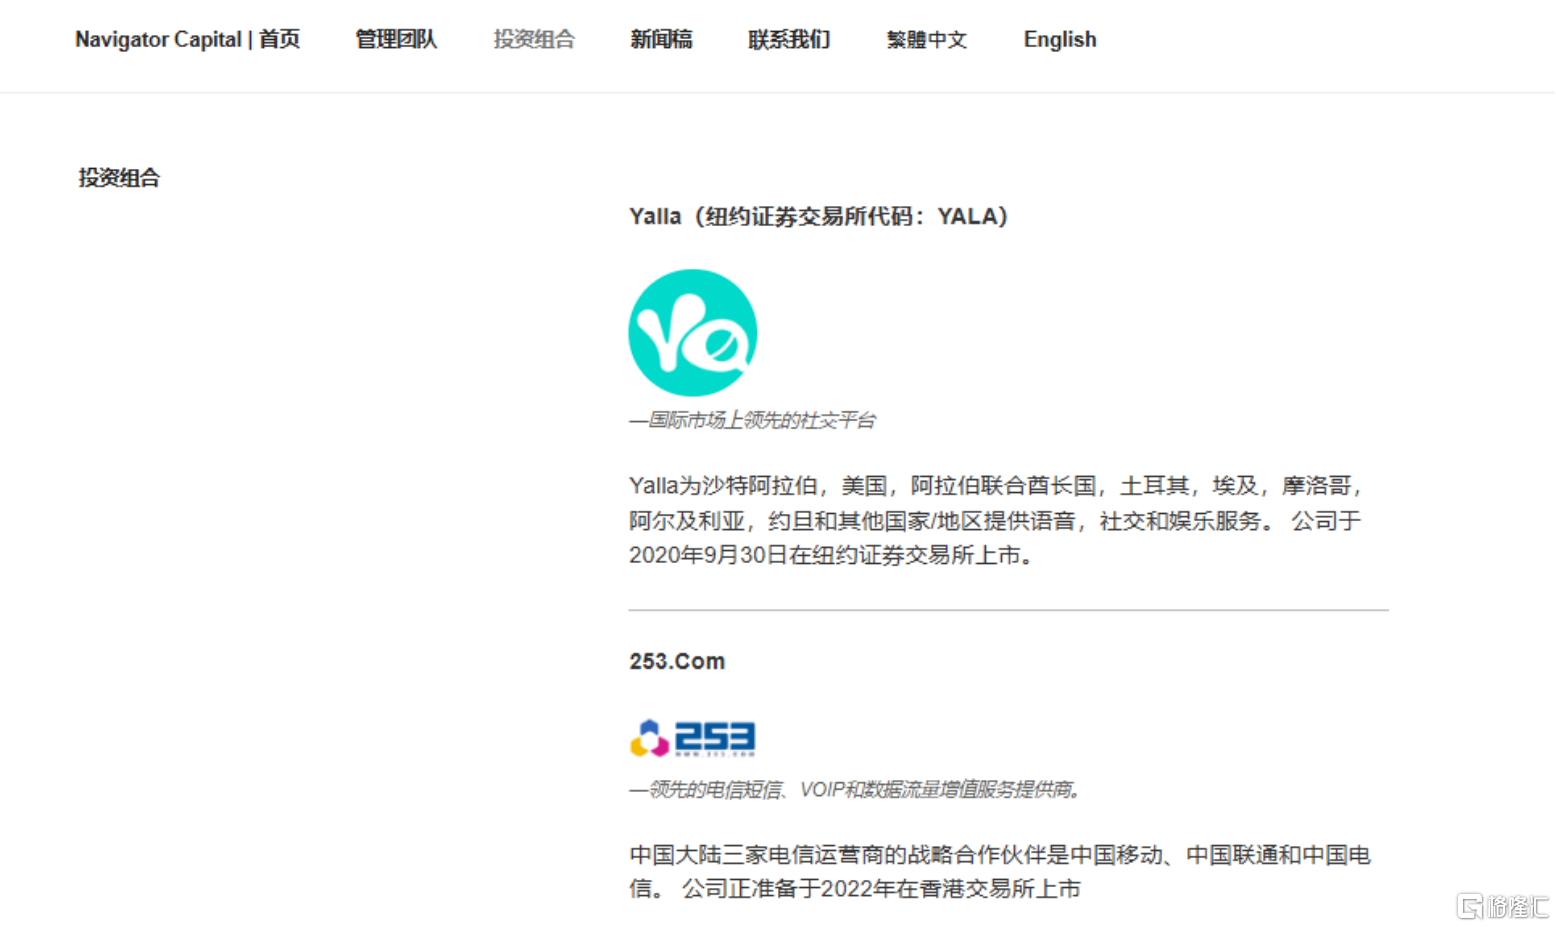Switch language to 繁體中文

(926, 39)
